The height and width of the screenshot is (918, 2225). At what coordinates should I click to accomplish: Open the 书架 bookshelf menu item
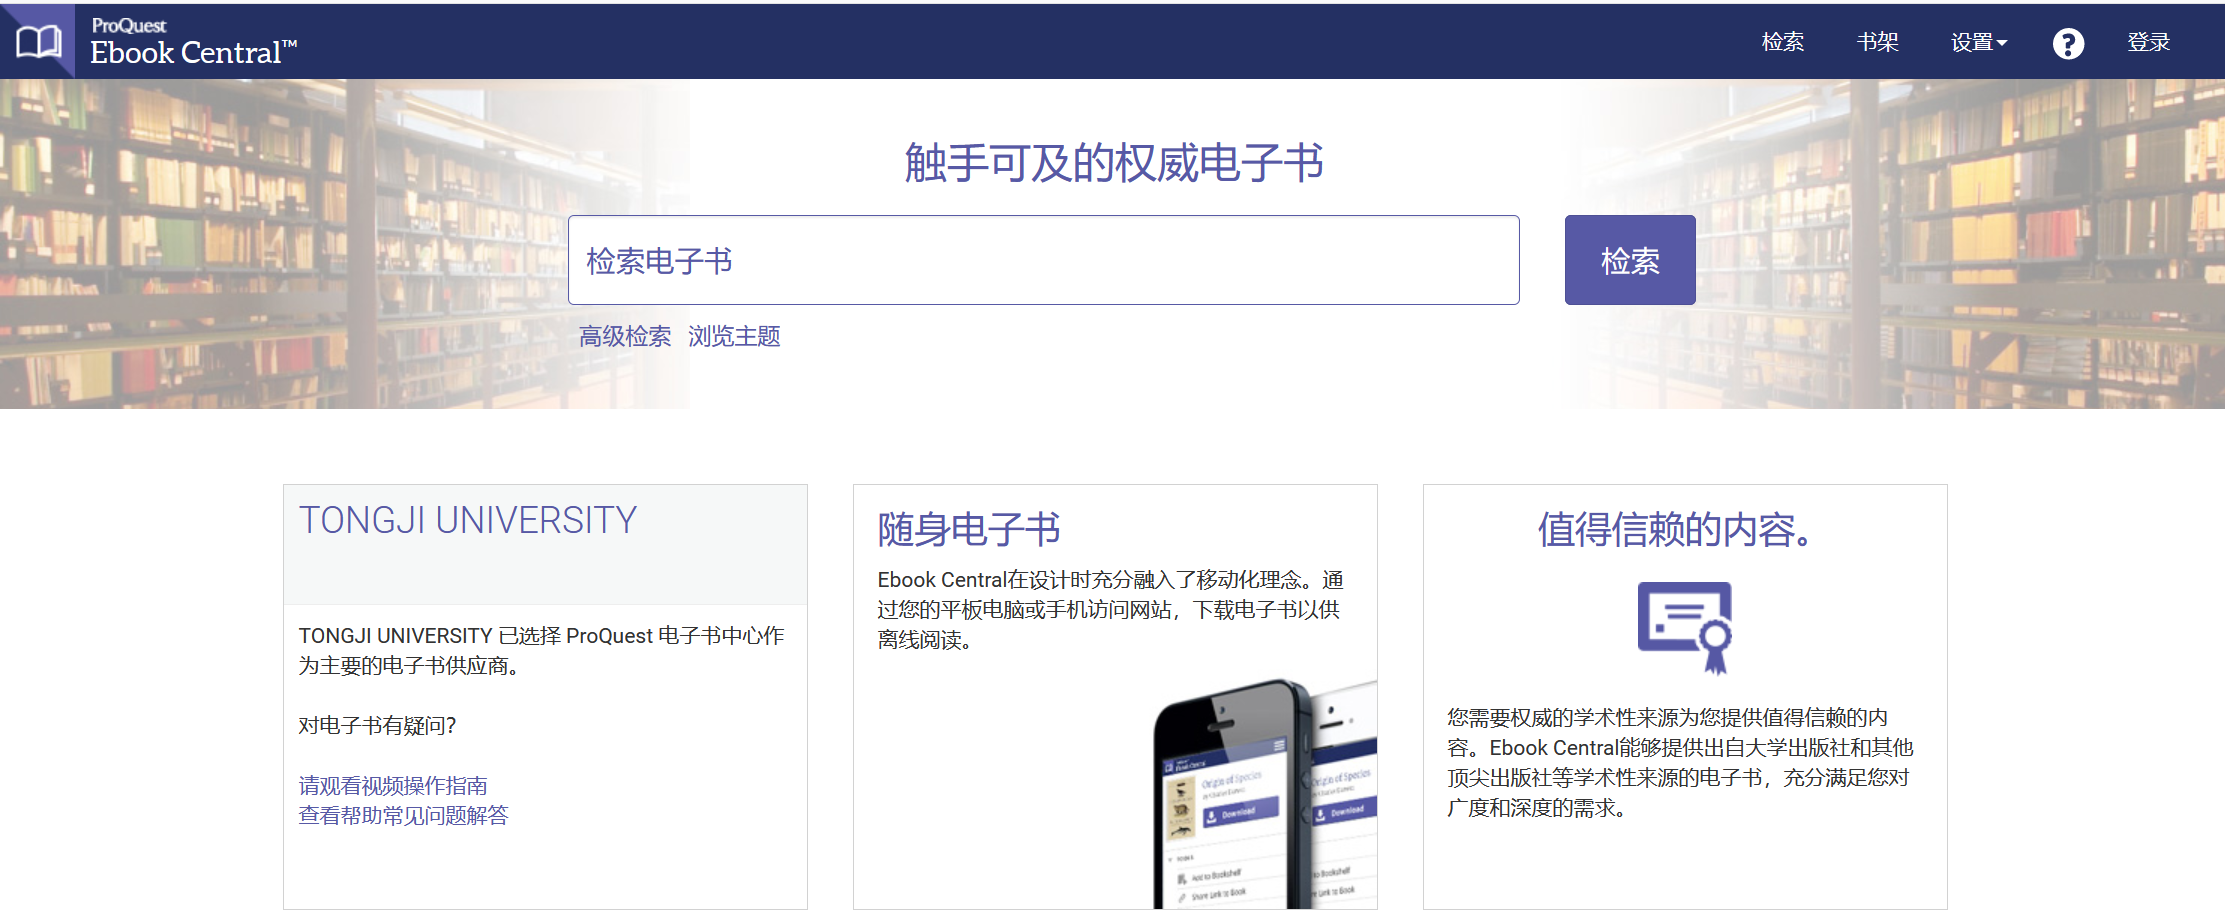coord(1878,42)
